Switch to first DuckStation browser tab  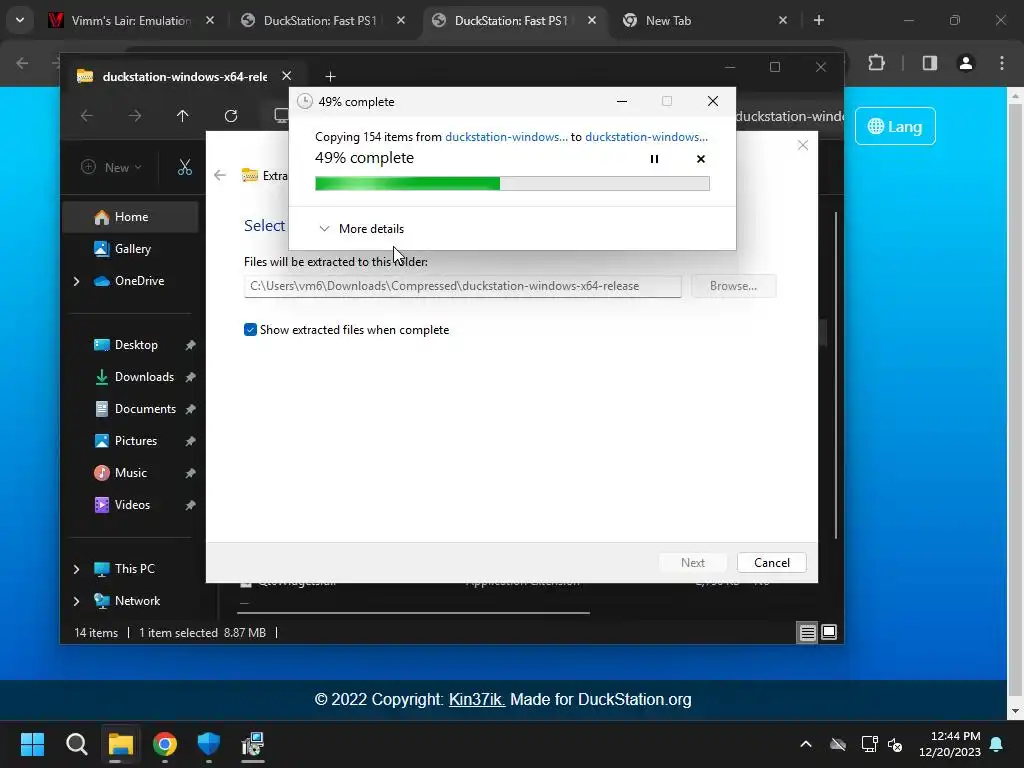pos(320,20)
